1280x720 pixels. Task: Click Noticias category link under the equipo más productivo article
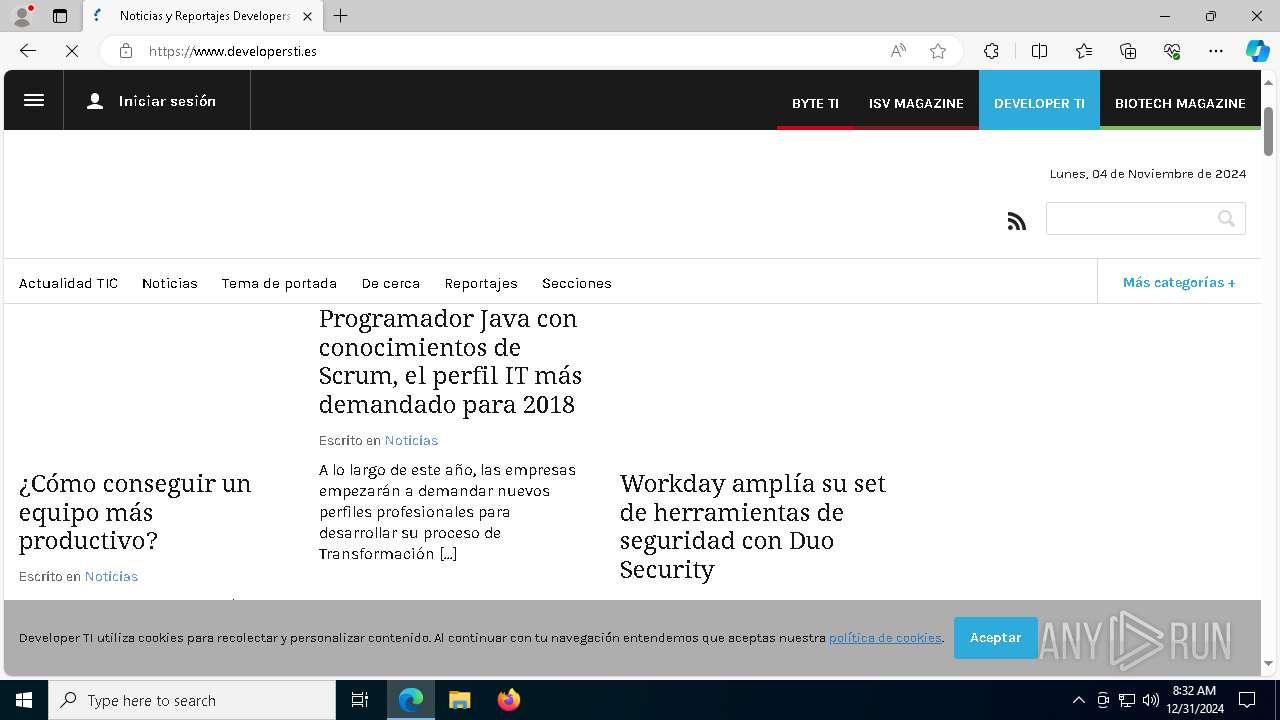click(111, 576)
